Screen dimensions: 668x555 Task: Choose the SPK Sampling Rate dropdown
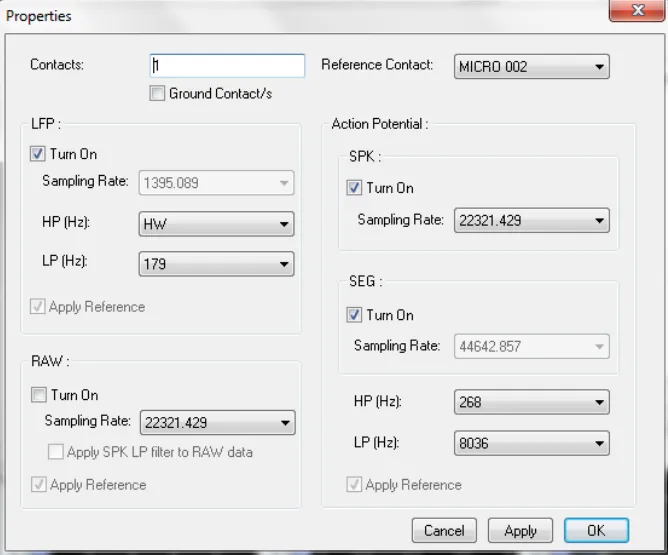tap(531, 221)
